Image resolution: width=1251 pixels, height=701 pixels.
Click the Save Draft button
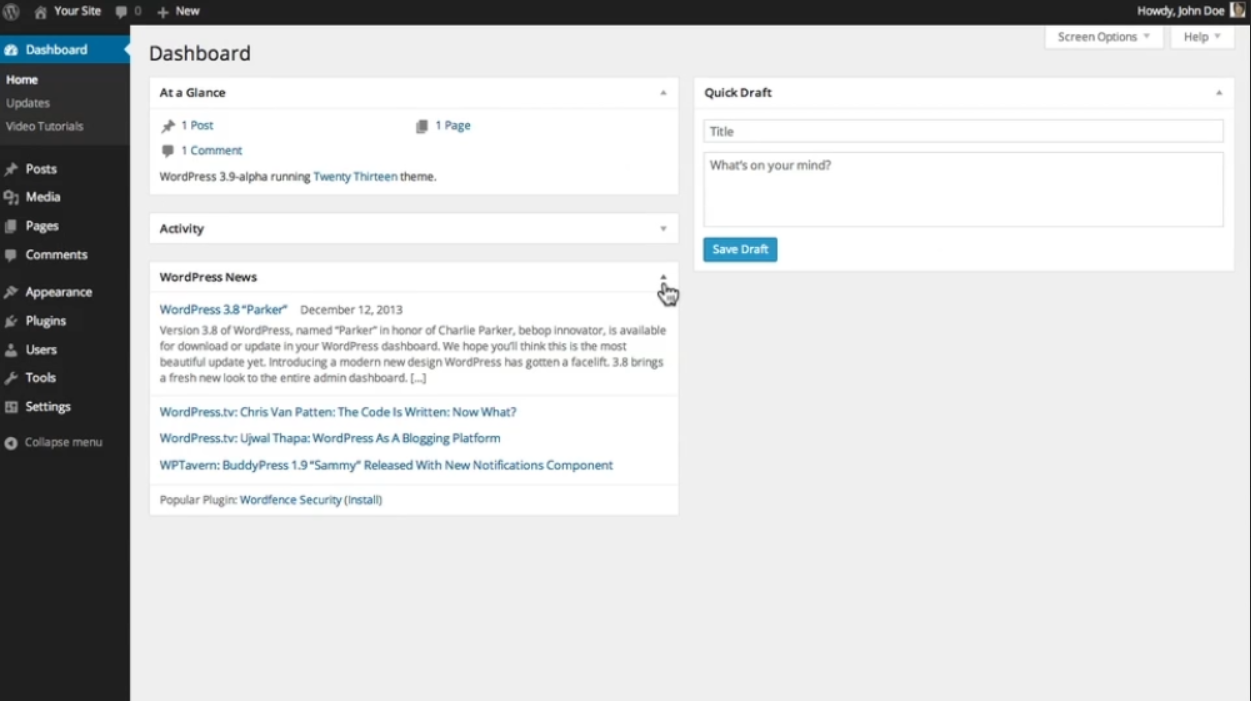[740, 250]
